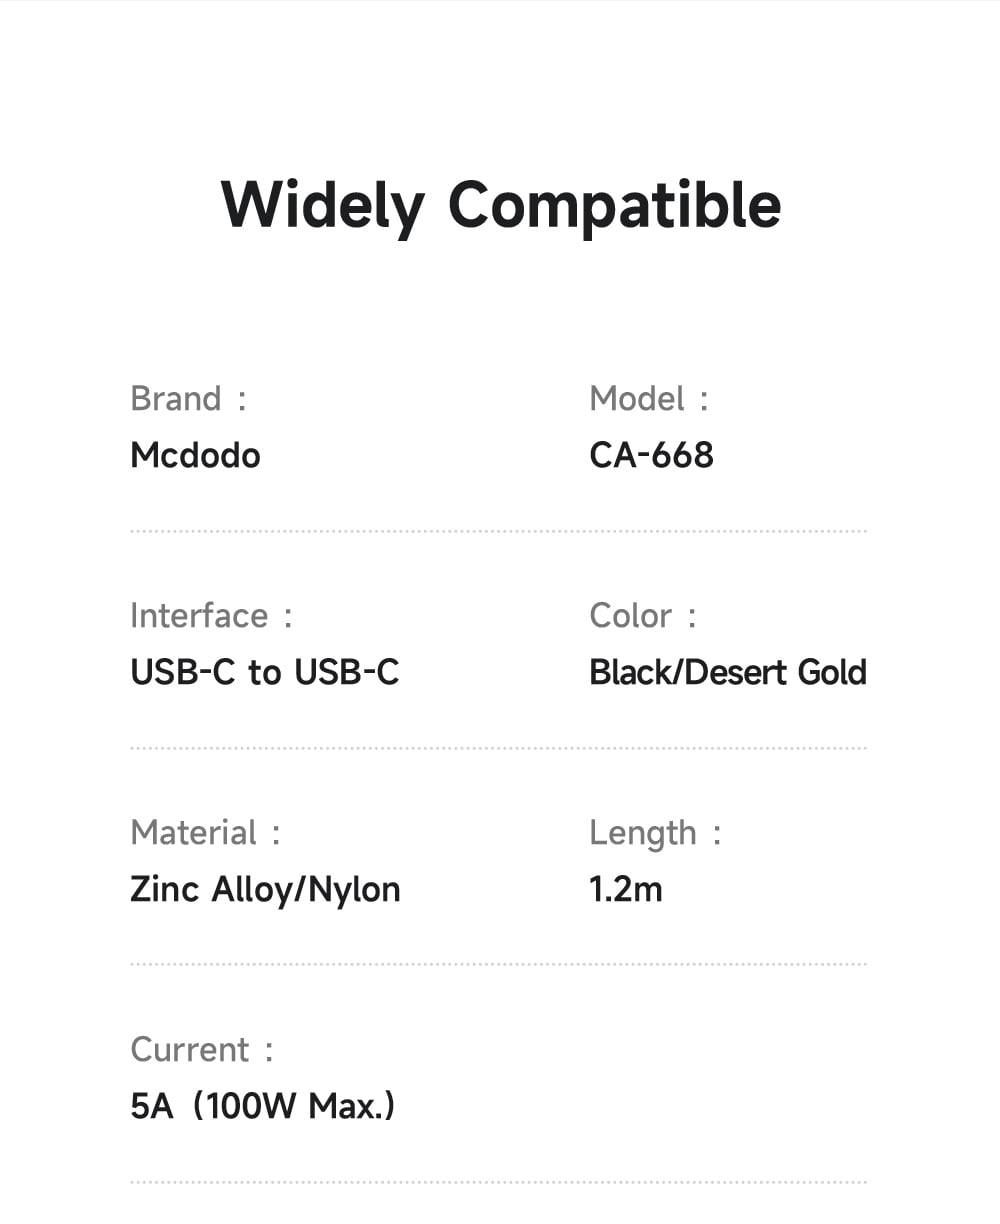The image size is (1000, 1224).
Task: Select the "Brand :" label
Action: click(x=188, y=399)
